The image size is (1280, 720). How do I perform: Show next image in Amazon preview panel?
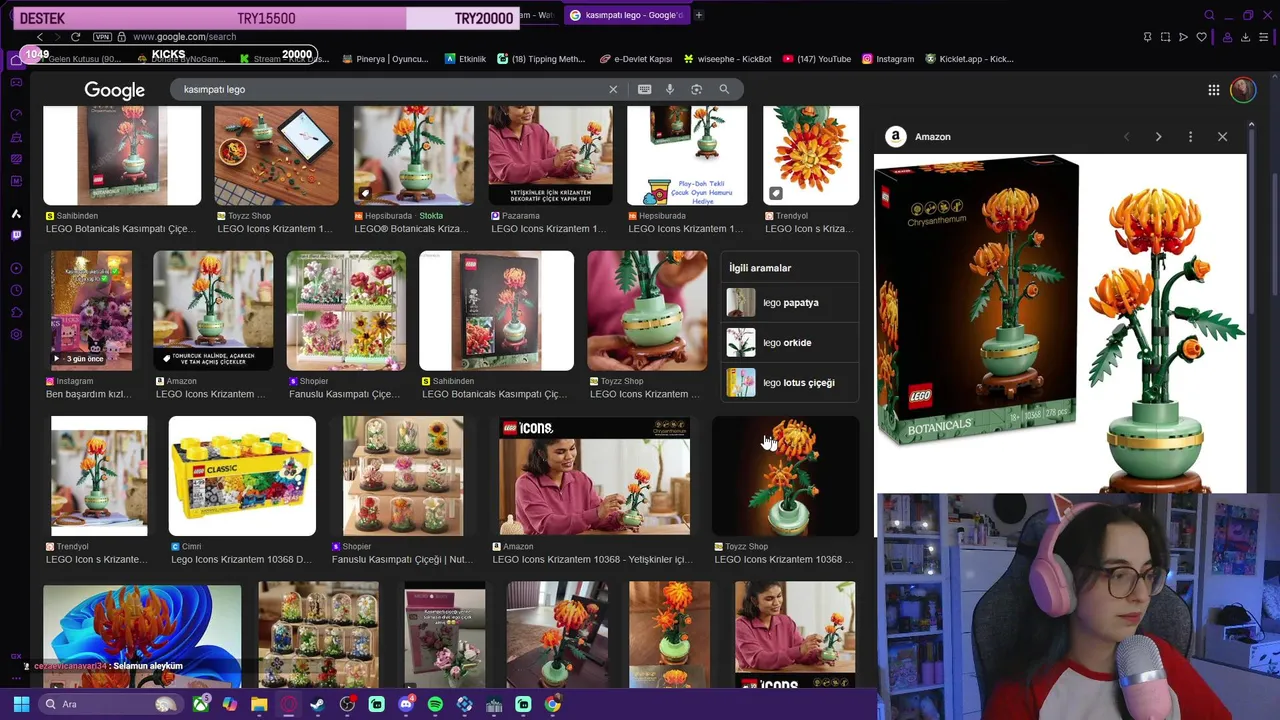(x=1158, y=137)
